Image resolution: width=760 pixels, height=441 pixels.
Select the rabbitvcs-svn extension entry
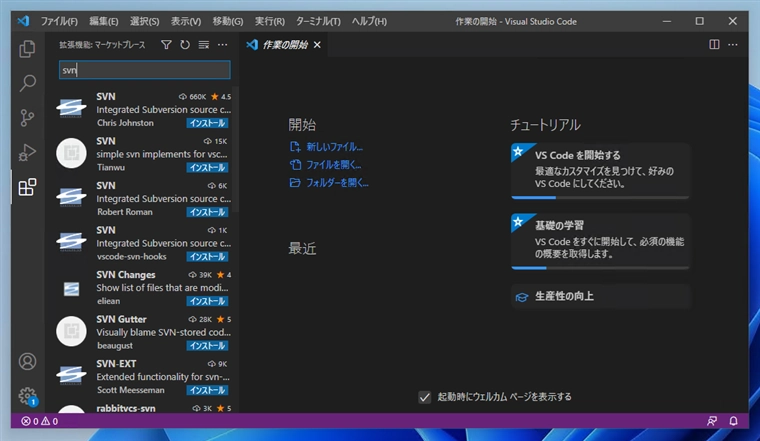pos(143,408)
